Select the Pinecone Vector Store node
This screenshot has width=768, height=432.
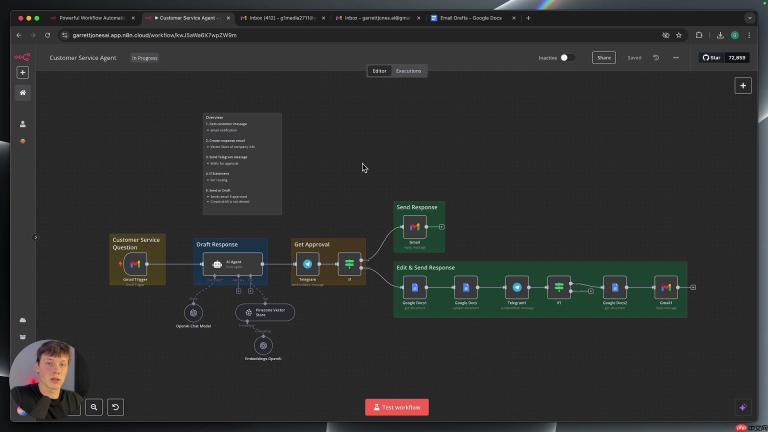[265, 312]
